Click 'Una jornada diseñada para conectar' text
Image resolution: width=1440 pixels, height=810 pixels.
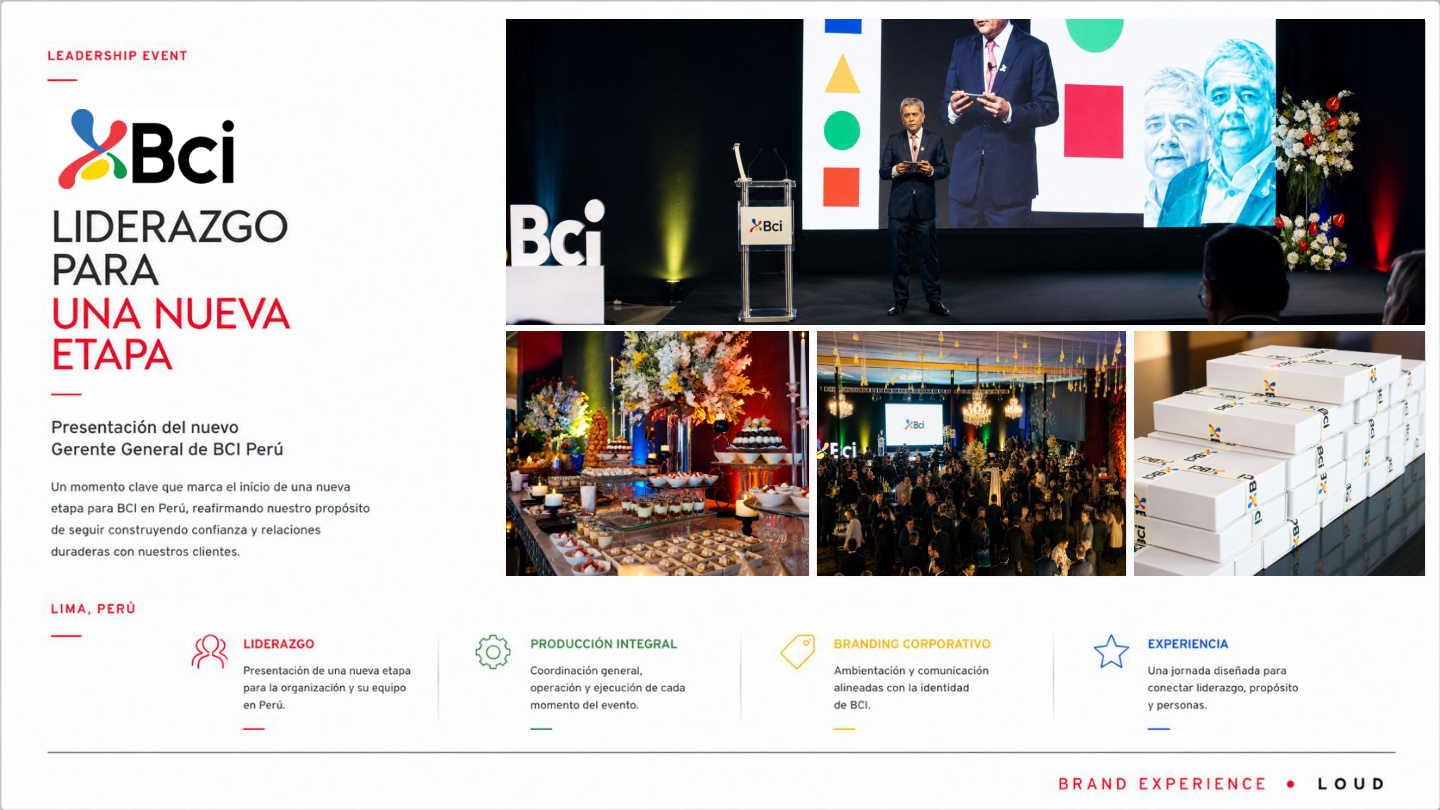(x=1223, y=688)
